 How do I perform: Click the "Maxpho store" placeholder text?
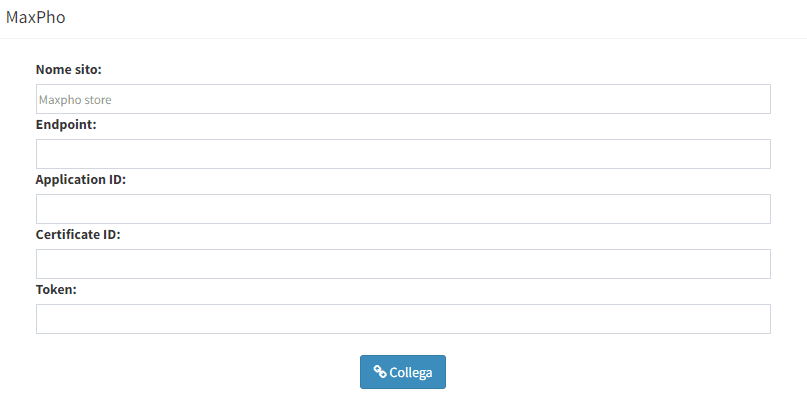click(x=75, y=100)
